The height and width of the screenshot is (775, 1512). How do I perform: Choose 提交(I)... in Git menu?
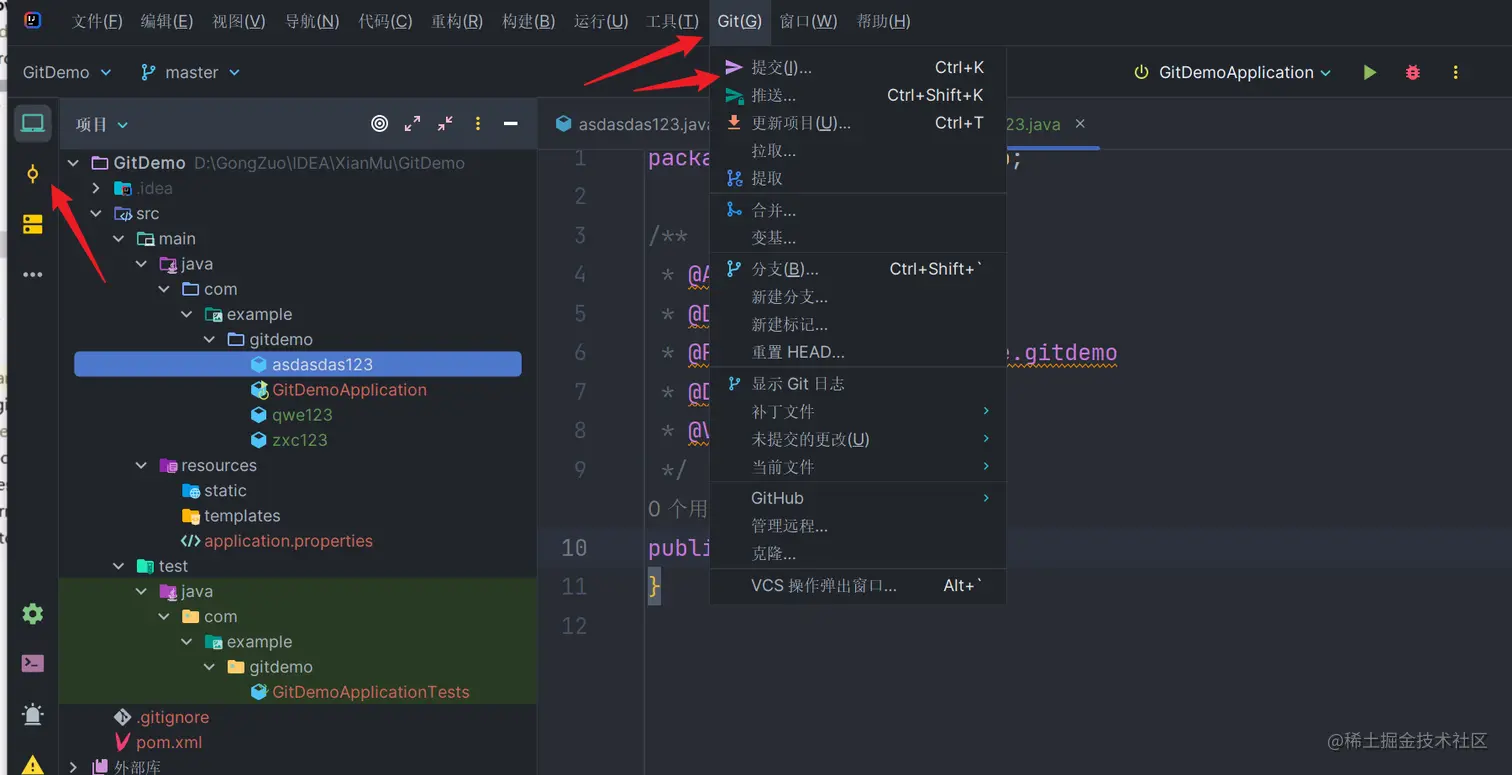(857, 67)
